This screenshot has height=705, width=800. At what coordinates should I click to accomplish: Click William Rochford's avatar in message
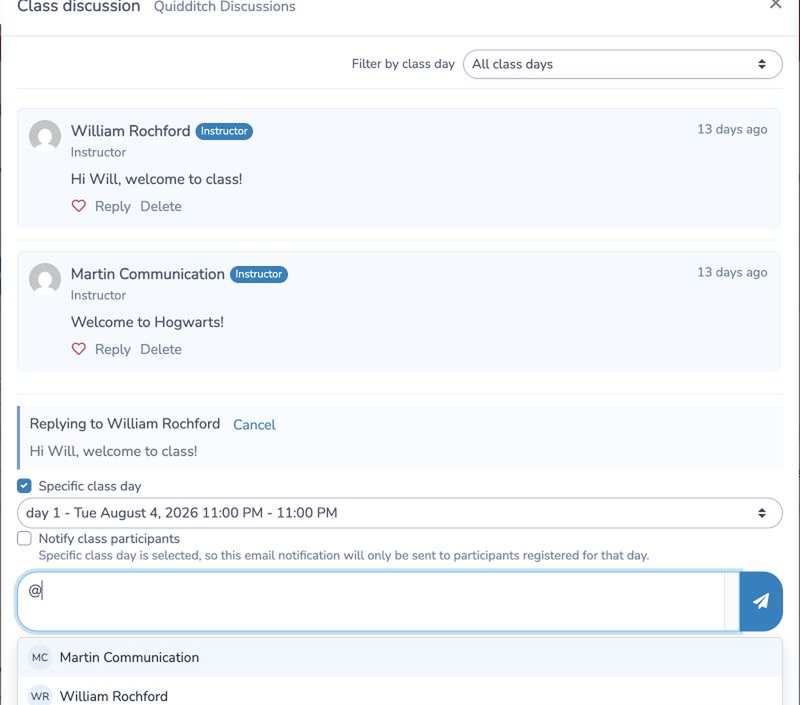click(45, 136)
